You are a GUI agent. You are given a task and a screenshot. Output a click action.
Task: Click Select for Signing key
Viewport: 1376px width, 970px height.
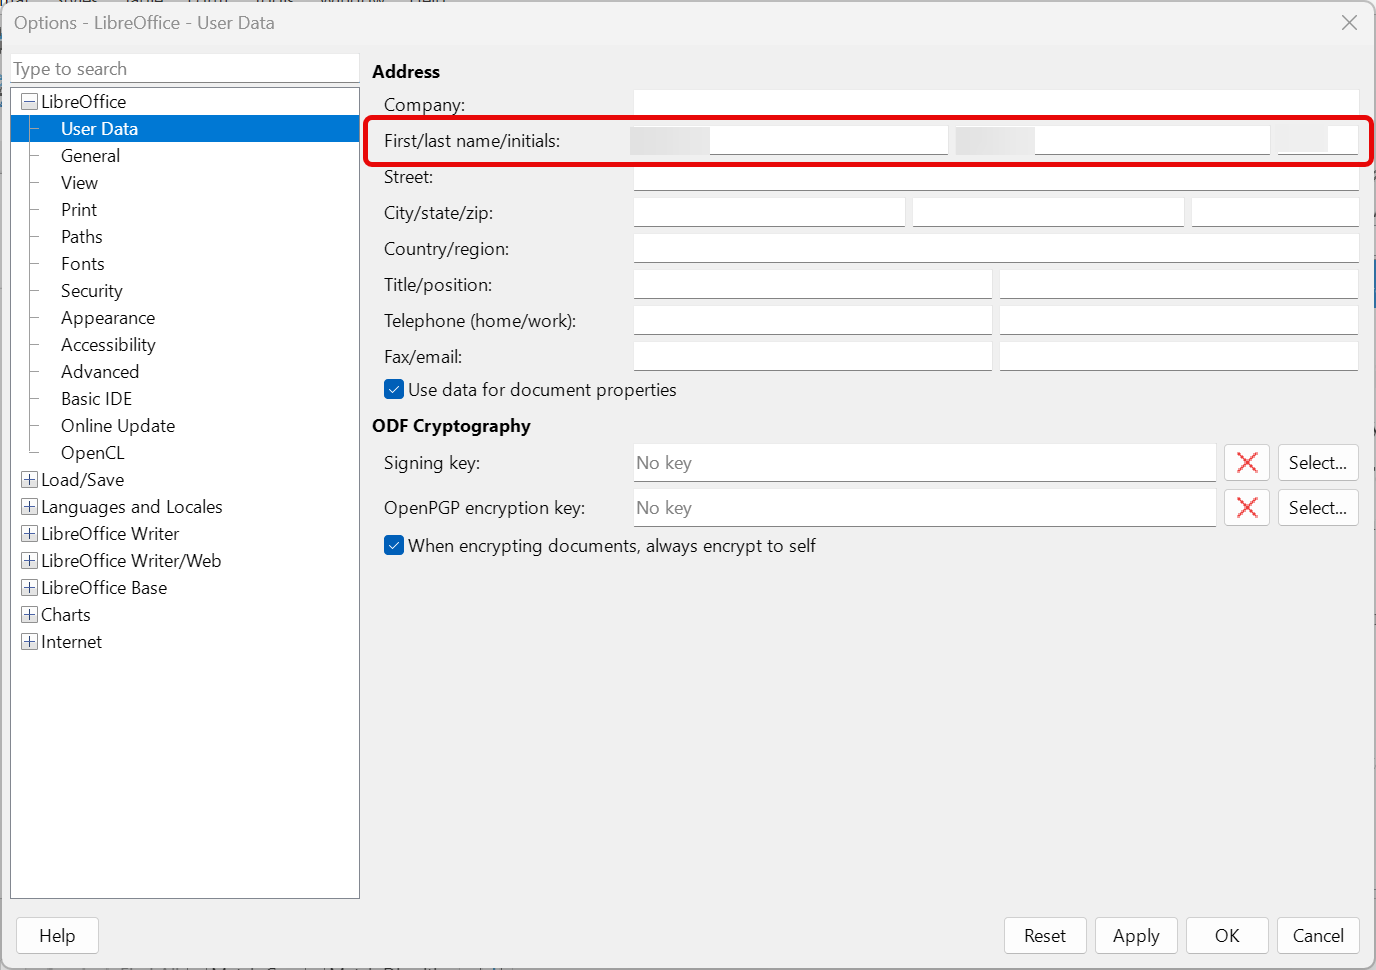pyautogui.click(x=1318, y=463)
